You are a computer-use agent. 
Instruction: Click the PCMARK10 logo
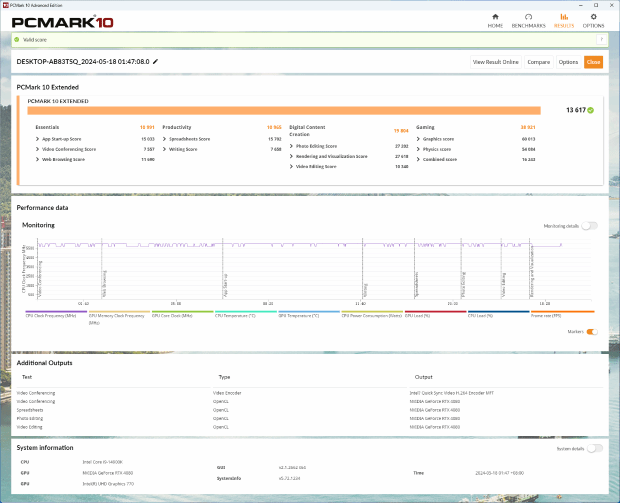tap(62, 23)
